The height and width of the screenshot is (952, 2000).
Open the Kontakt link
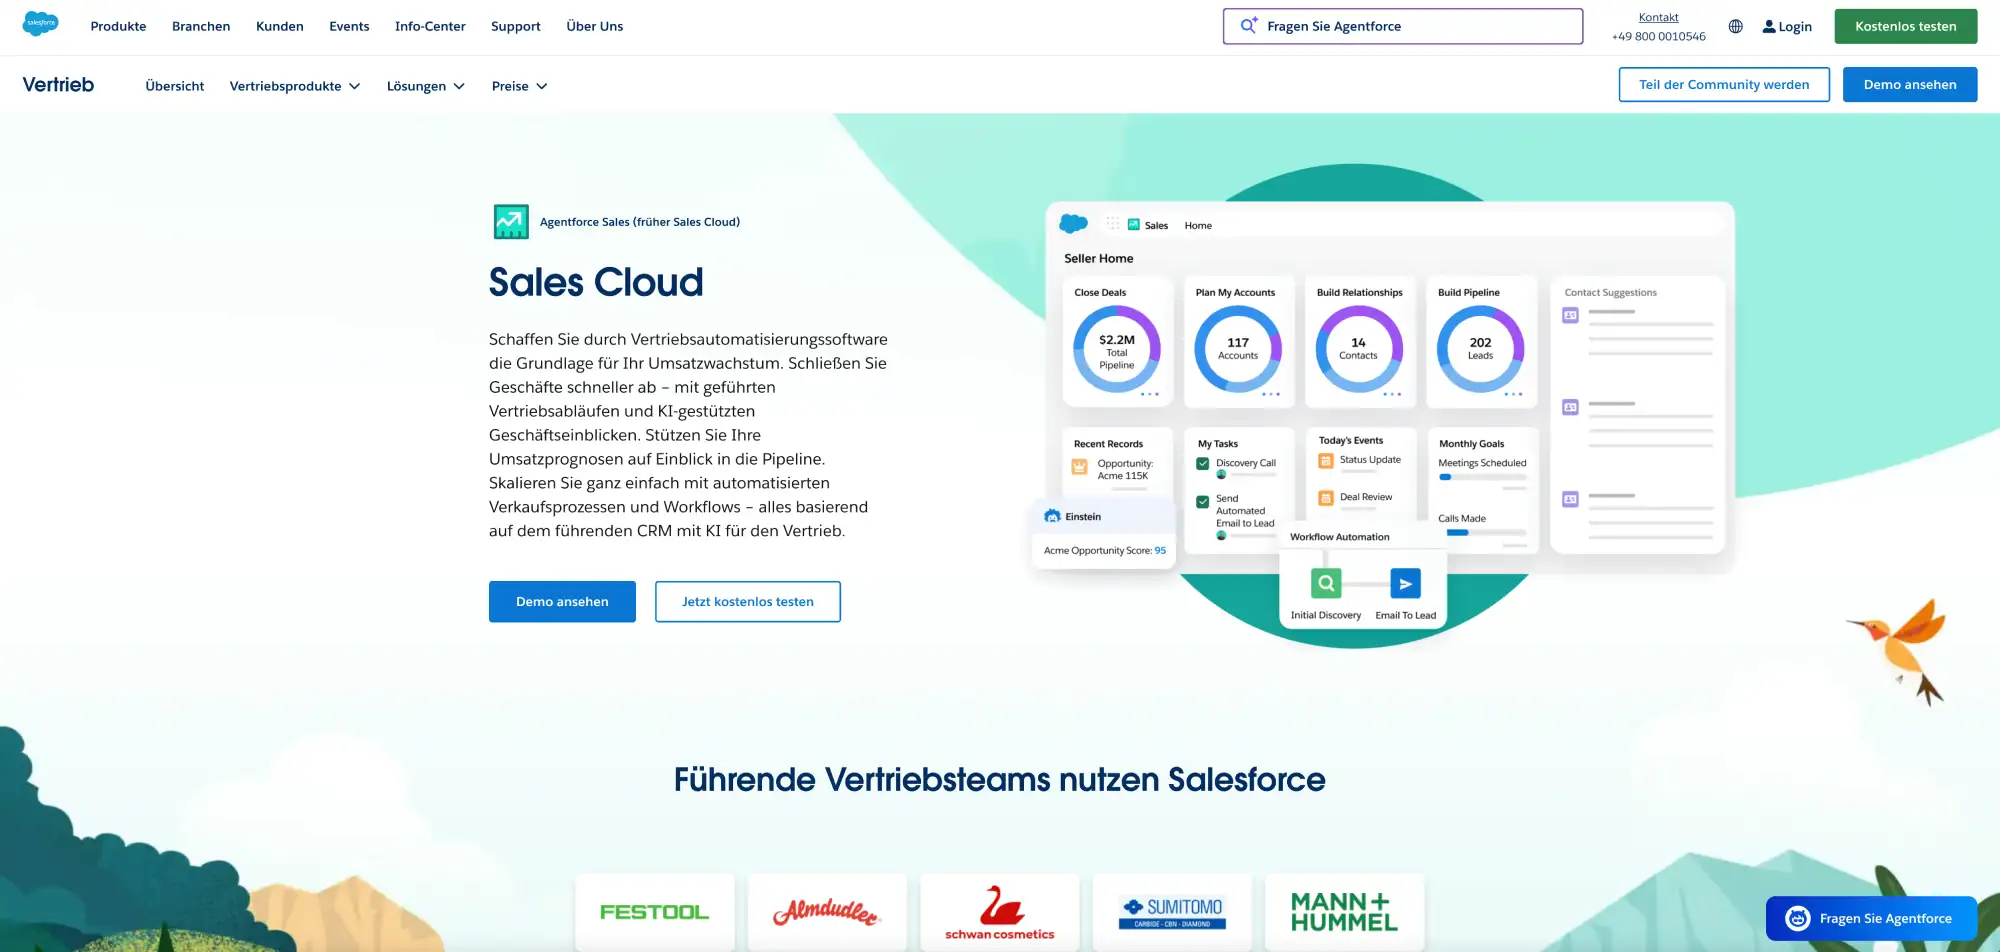point(1658,16)
